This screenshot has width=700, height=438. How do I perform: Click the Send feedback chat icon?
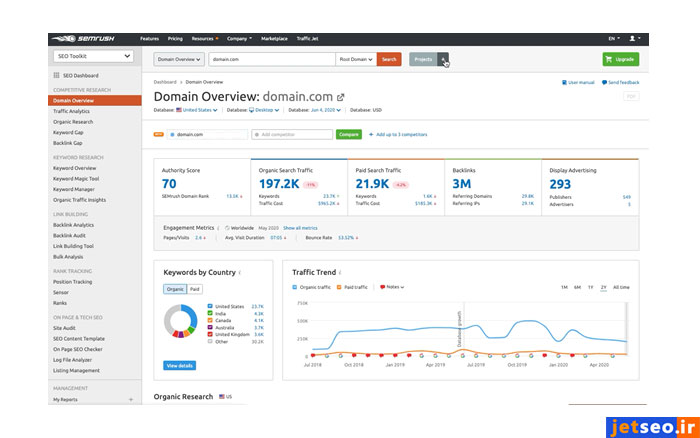pyautogui.click(x=604, y=82)
